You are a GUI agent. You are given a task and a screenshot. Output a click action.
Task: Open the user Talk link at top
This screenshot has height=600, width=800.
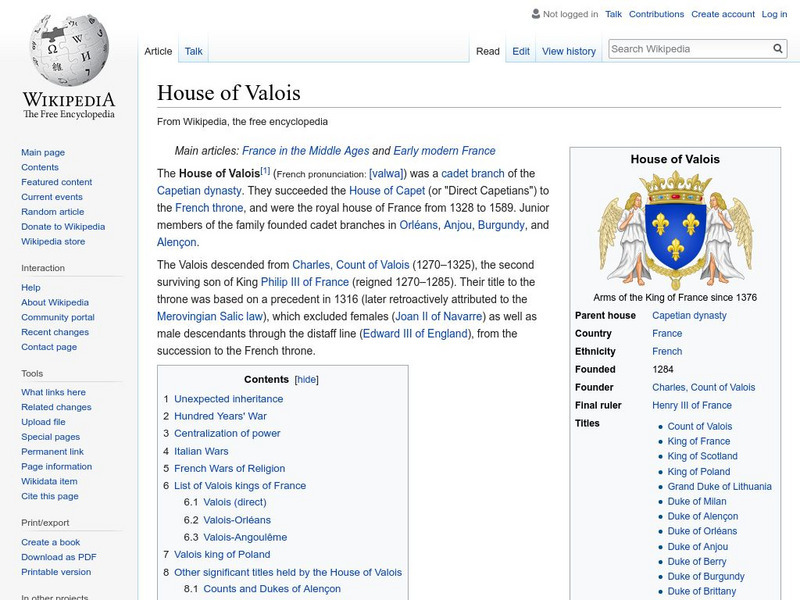613,14
